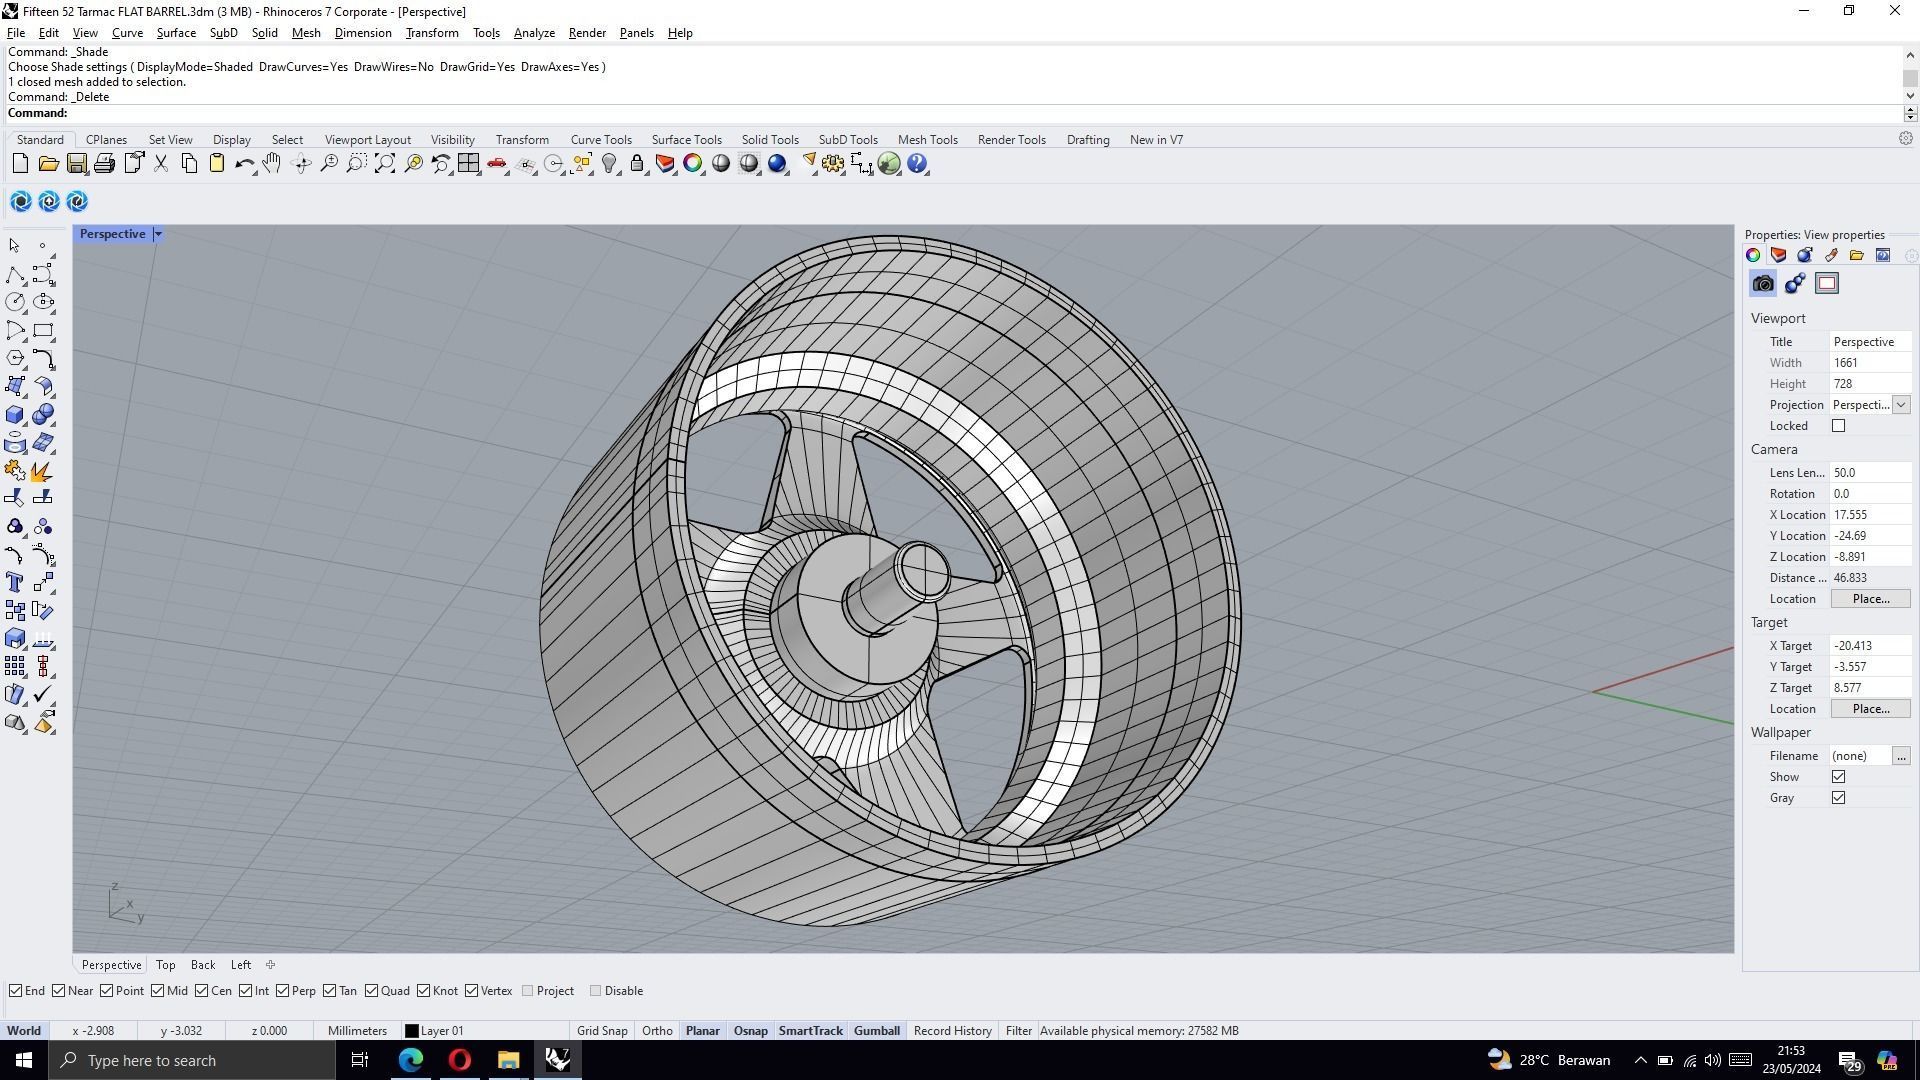The height and width of the screenshot is (1080, 1920).
Task: Toggle Gumball in the status bar
Action: pos(876,1031)
